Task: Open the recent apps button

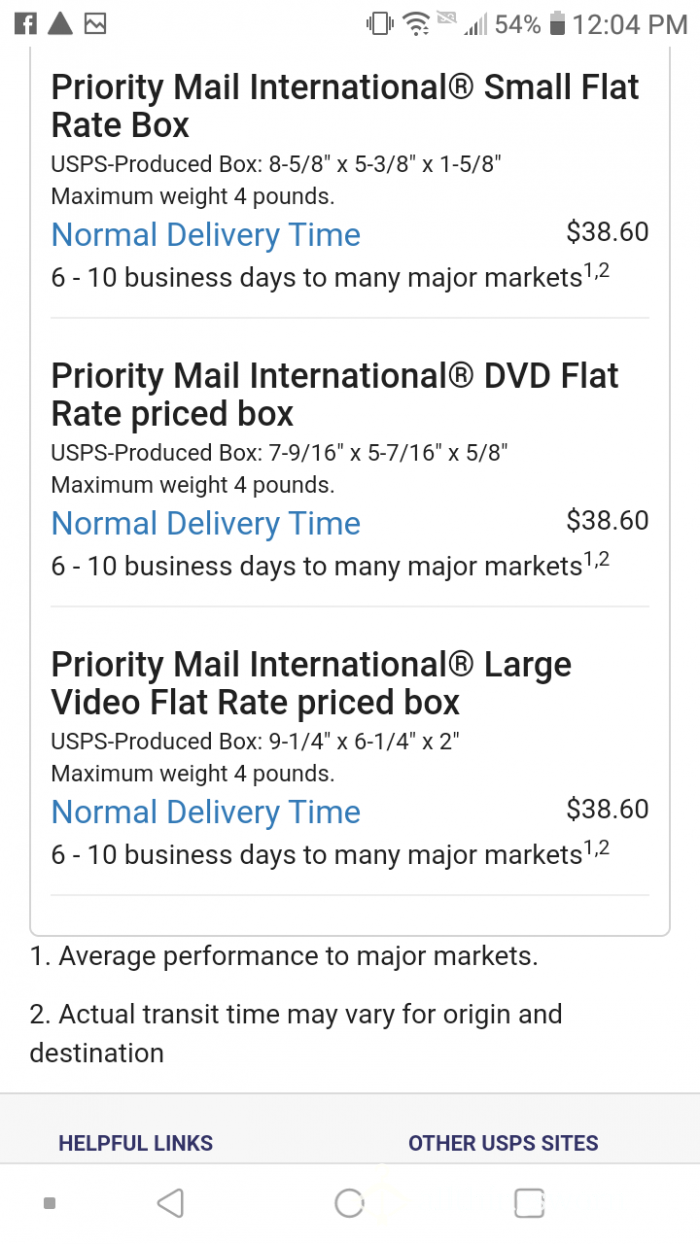Action: pos(528,1204)
